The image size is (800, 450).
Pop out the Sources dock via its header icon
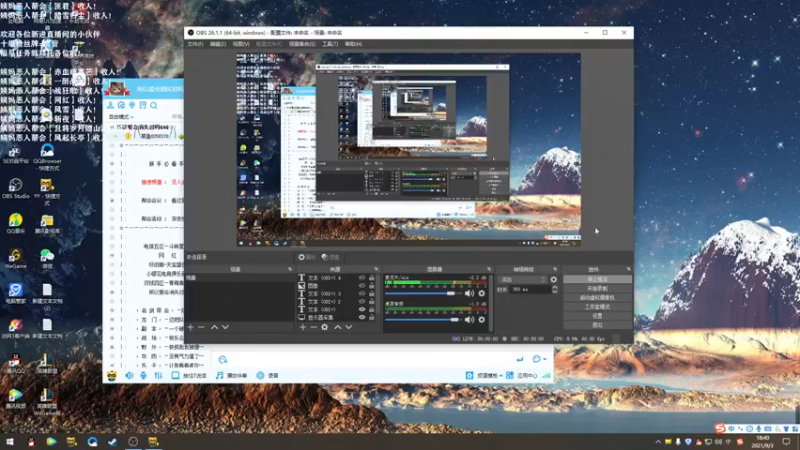pos(376,269)
